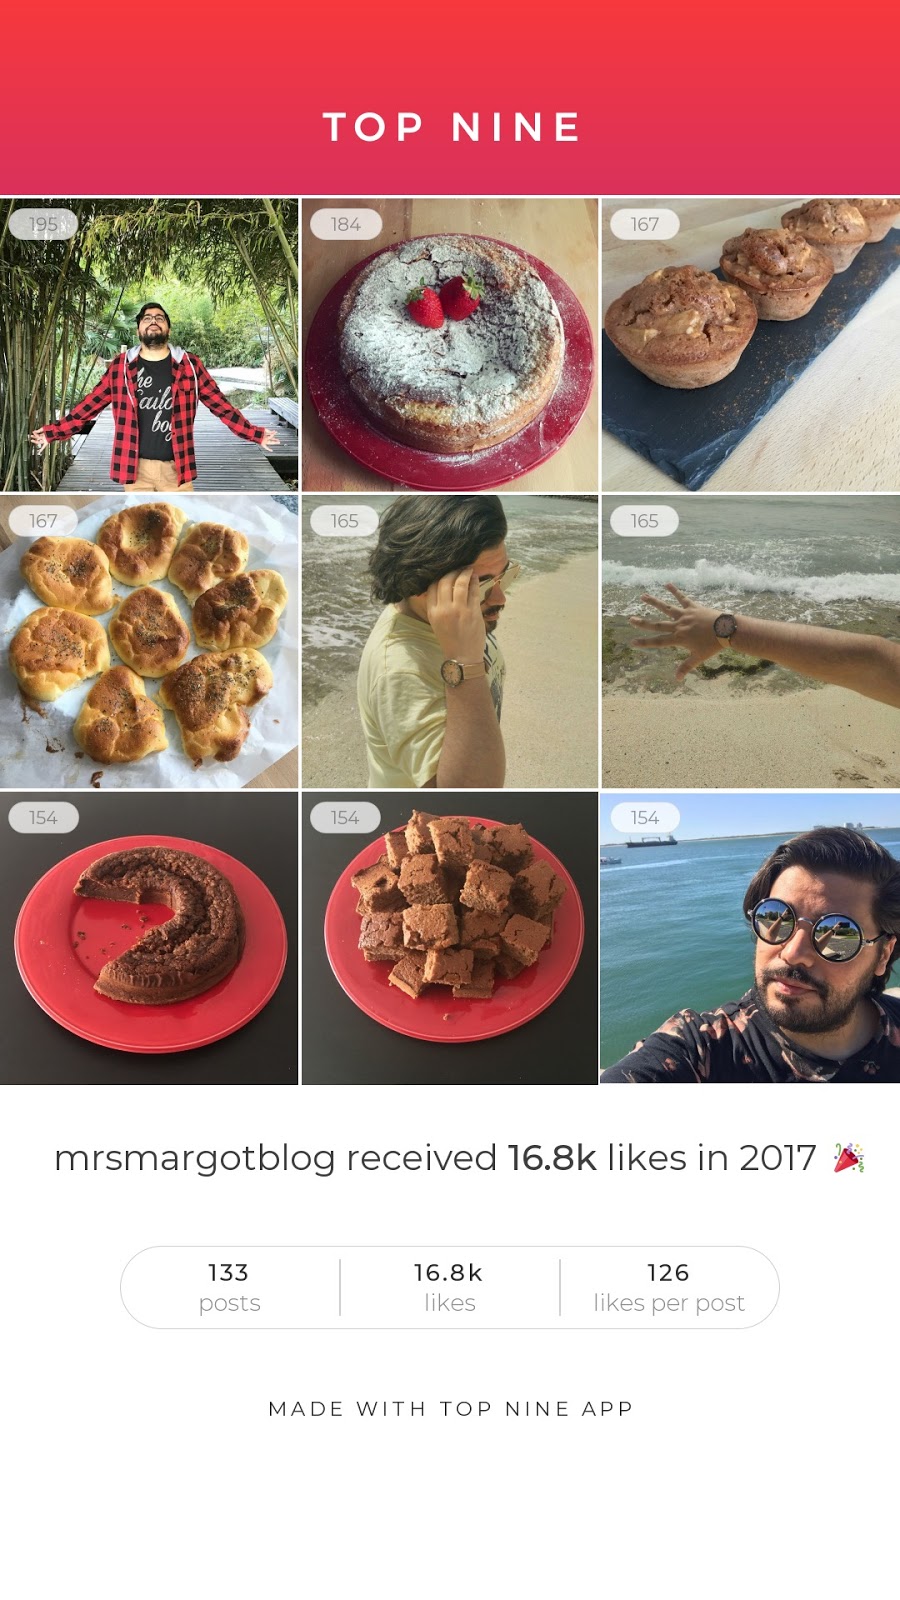View the man in yellow shirt beach photo

pyautogui.click(x=450, y=642)
